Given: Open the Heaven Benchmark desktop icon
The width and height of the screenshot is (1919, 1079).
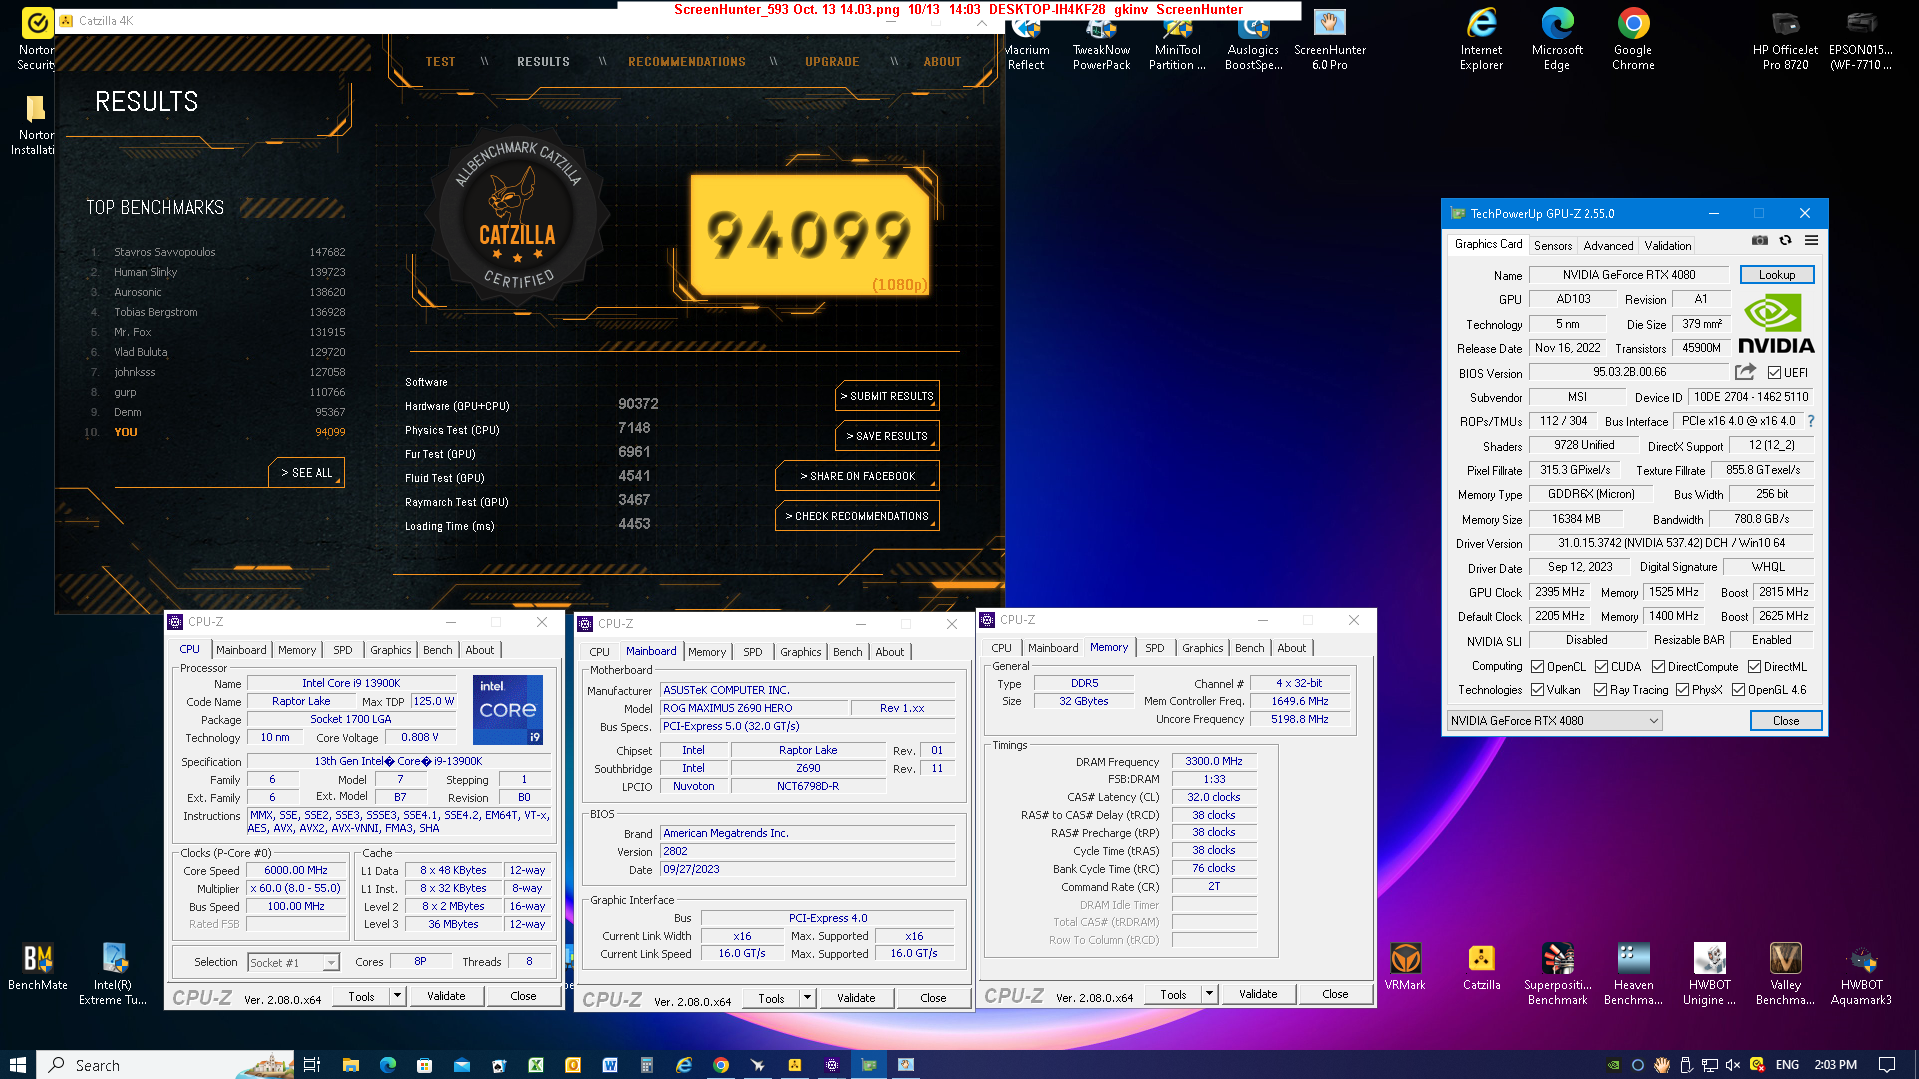Looking at the screenshot, I should 1633,974.
